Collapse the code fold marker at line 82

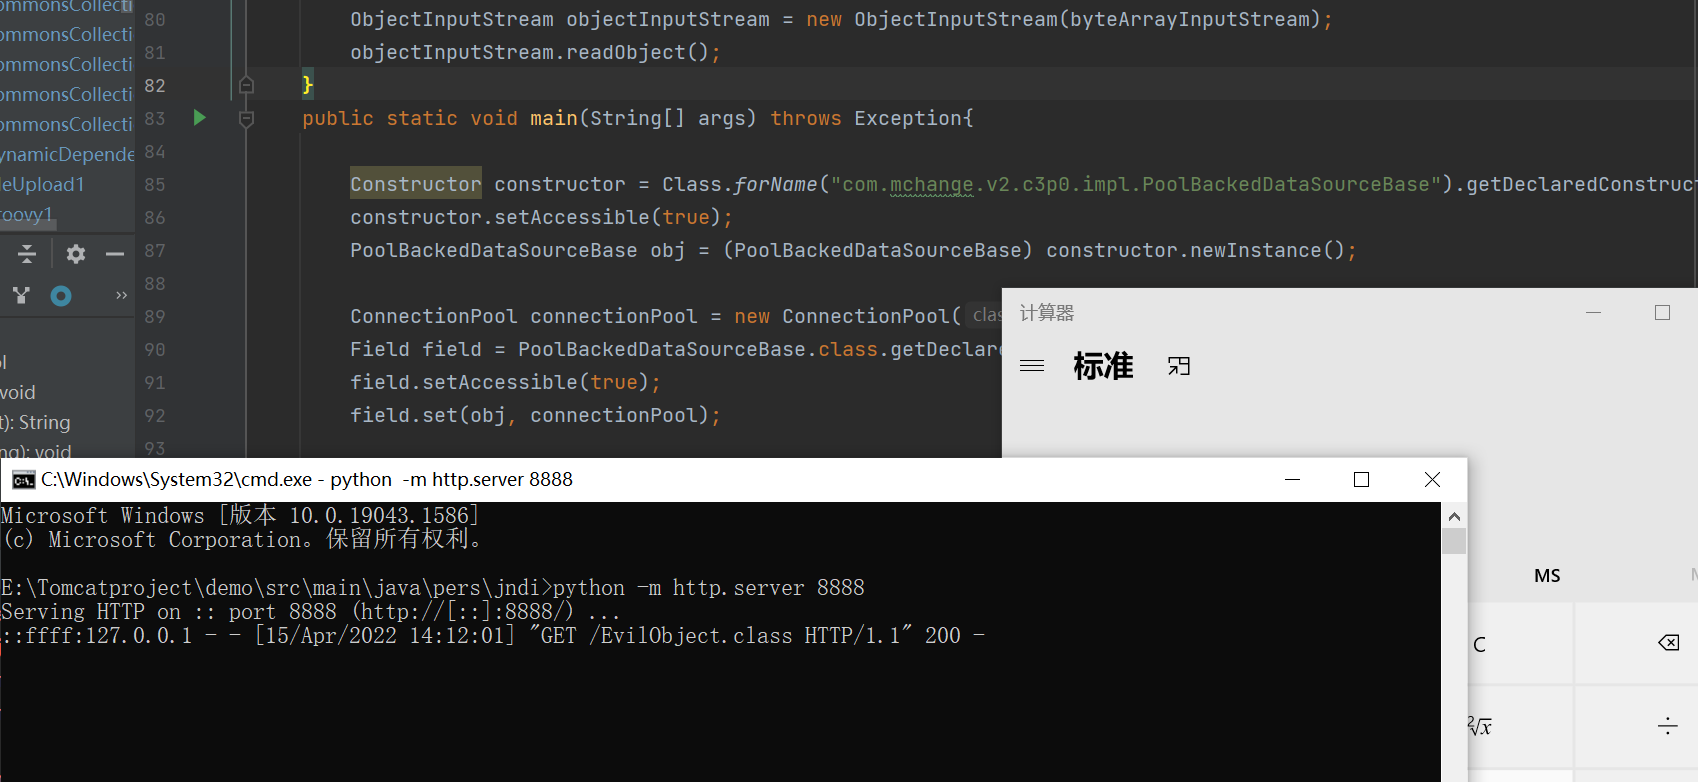coord(246,85)
